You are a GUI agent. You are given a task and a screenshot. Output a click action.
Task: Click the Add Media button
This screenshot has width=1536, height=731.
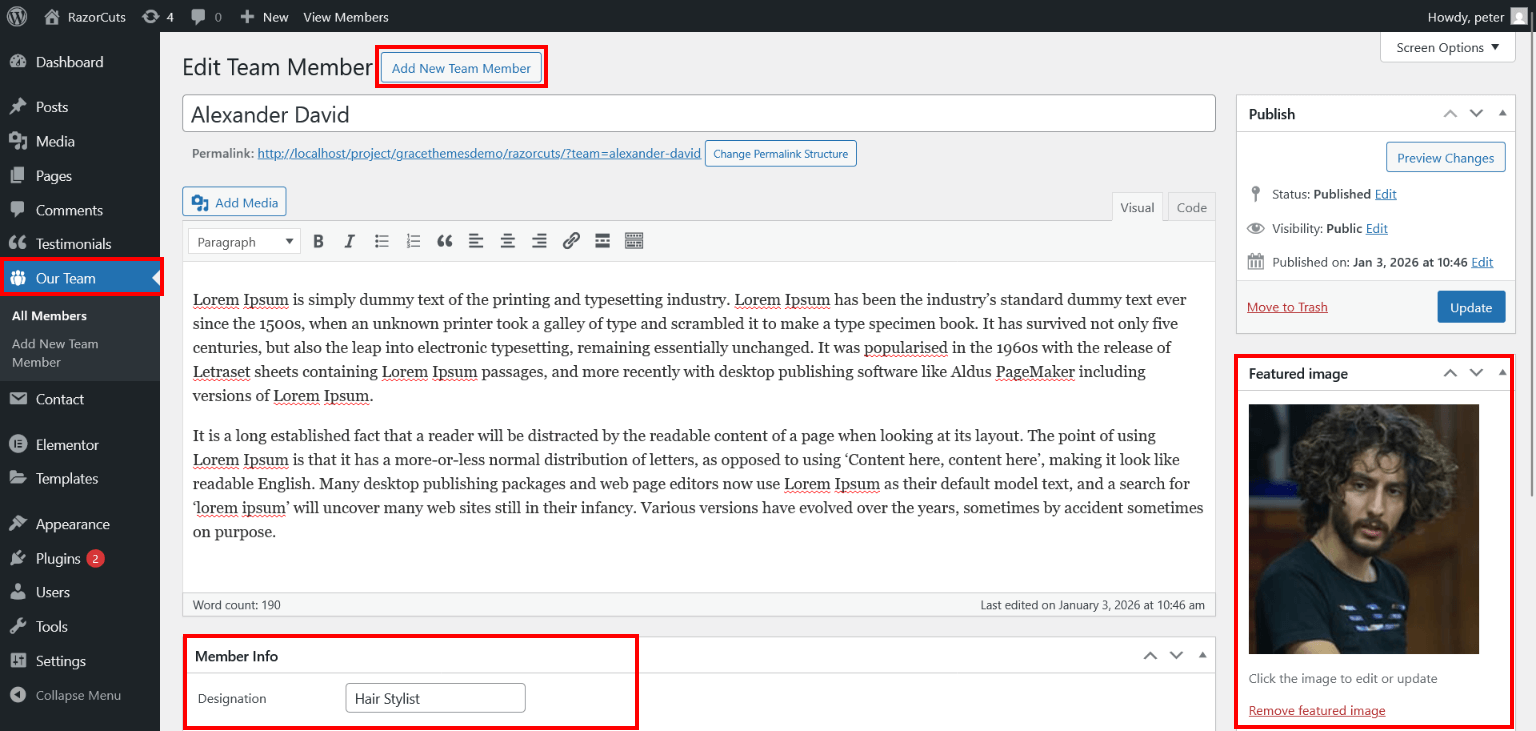pos(234,202)
